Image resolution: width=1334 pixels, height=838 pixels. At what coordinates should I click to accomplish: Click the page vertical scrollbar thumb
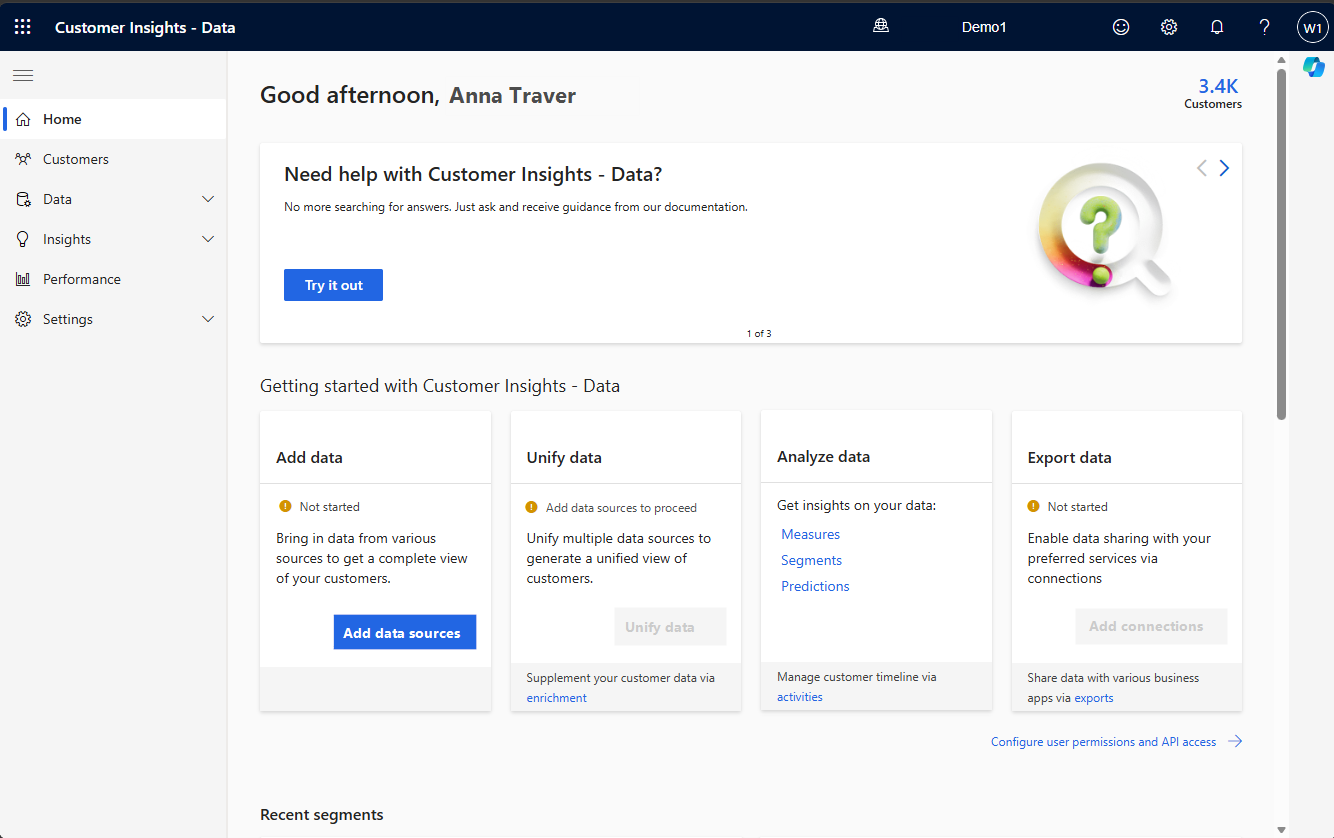(1281, 244)
